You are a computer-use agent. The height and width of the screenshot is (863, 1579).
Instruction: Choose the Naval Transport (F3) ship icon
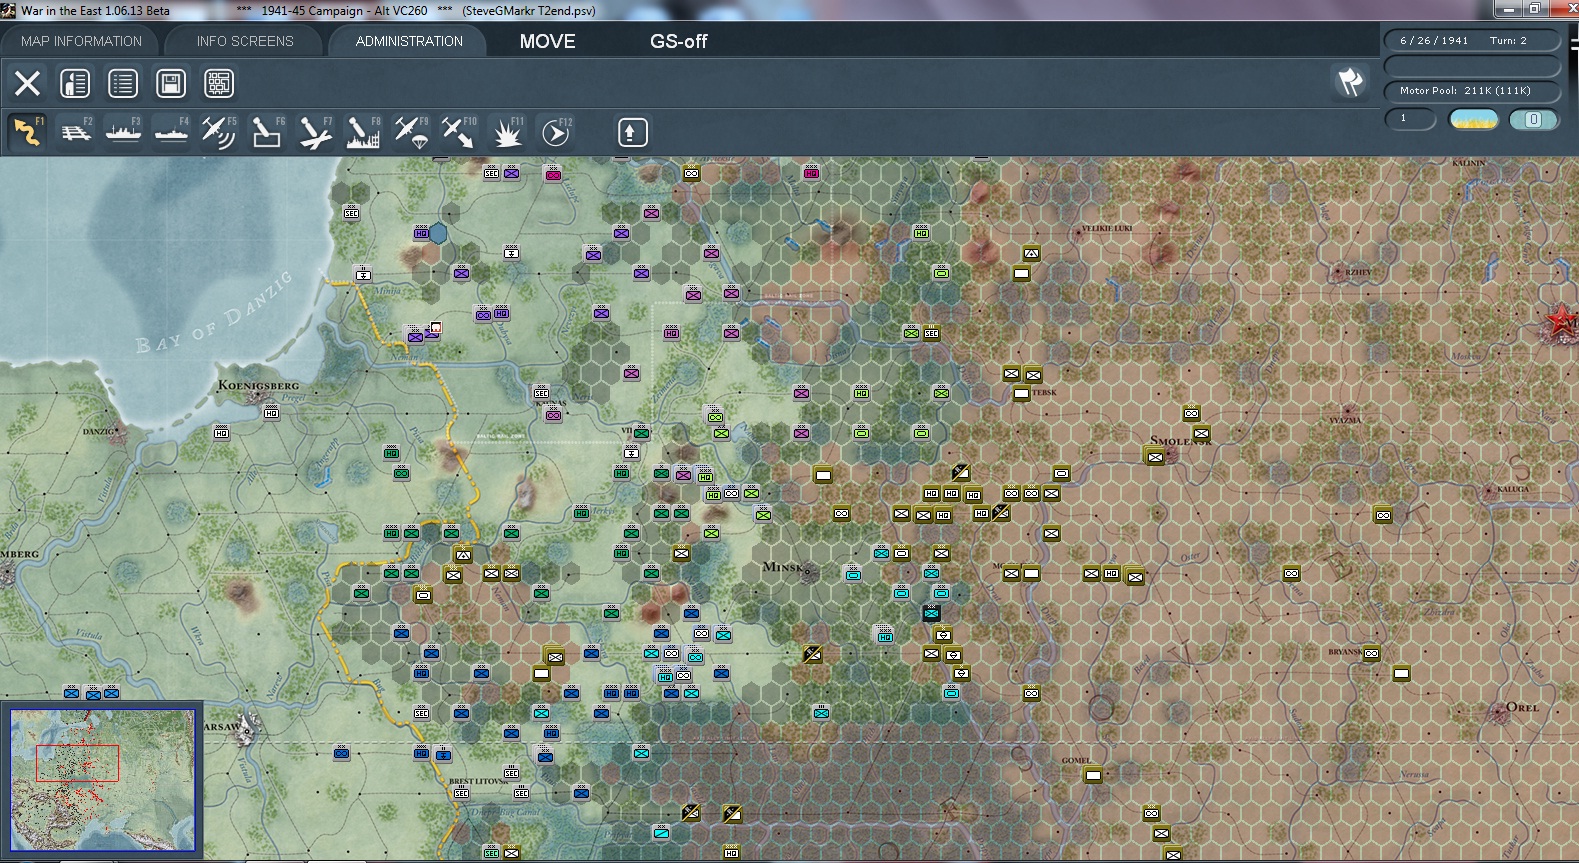point(124,132)
